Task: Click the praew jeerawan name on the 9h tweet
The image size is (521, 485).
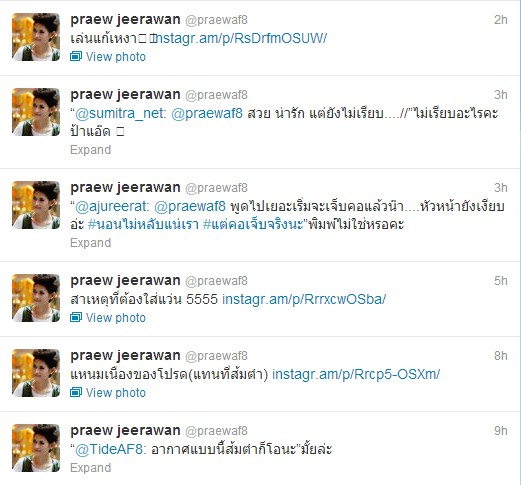Action: 125,431
